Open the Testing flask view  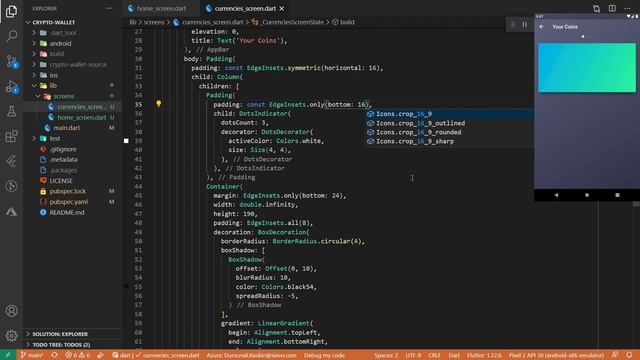11,111
